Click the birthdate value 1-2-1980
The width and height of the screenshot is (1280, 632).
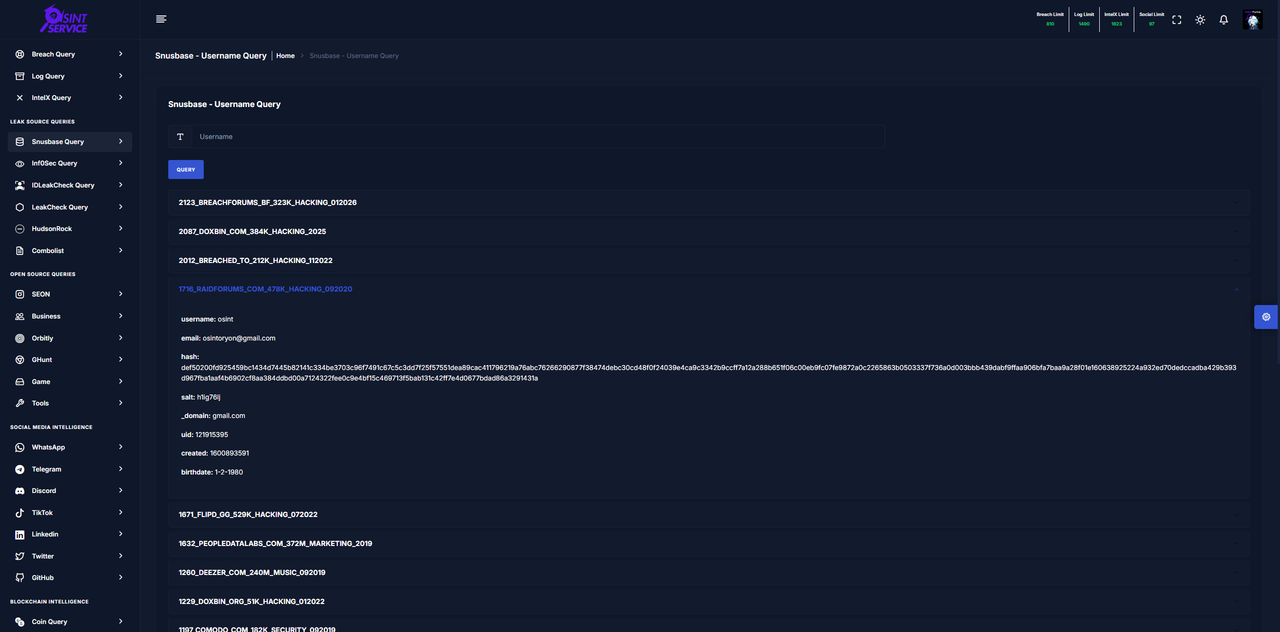tap(229, 472)
